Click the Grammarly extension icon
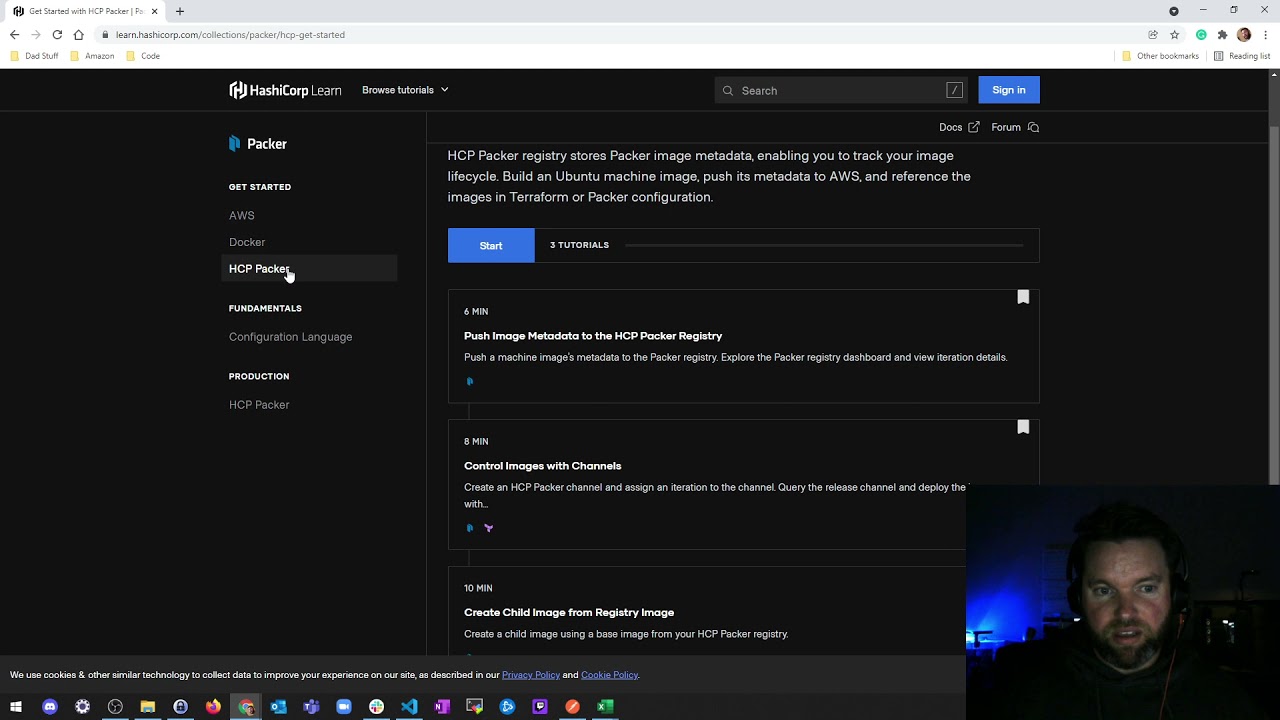1280x720 pixels. point(1201,35)
